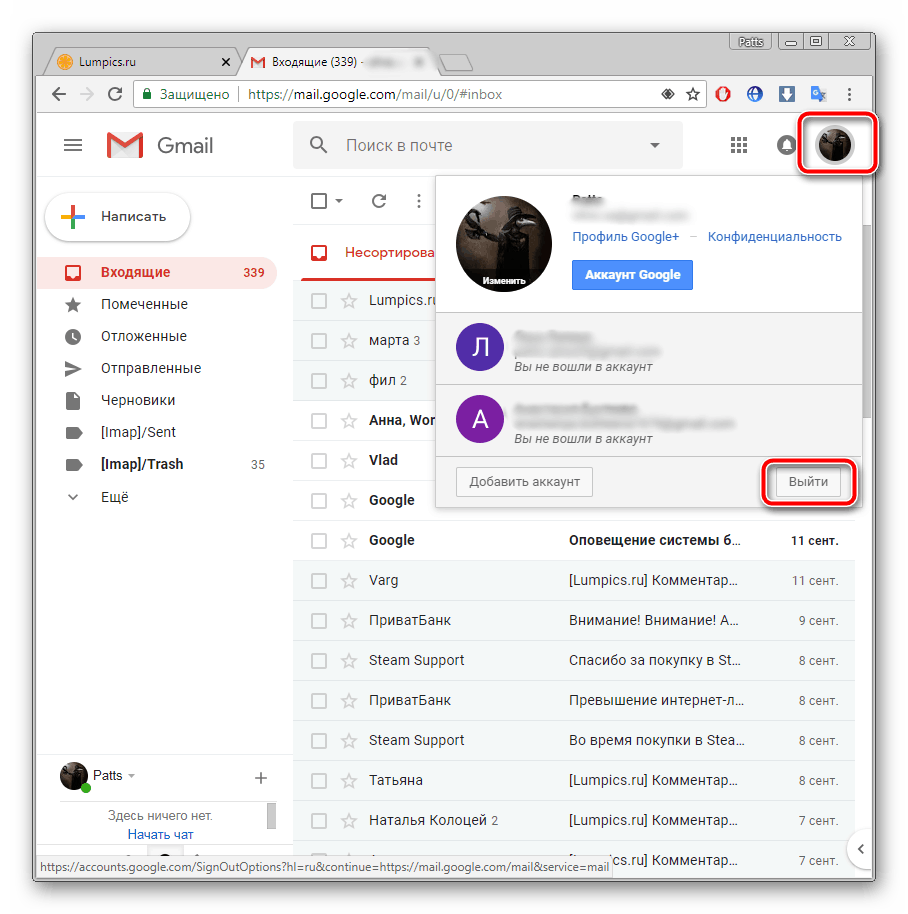The height and width of the screenshot is (914, 908).
Task: Open Patts chat status dropdown
Action: (x=132, y=776)
